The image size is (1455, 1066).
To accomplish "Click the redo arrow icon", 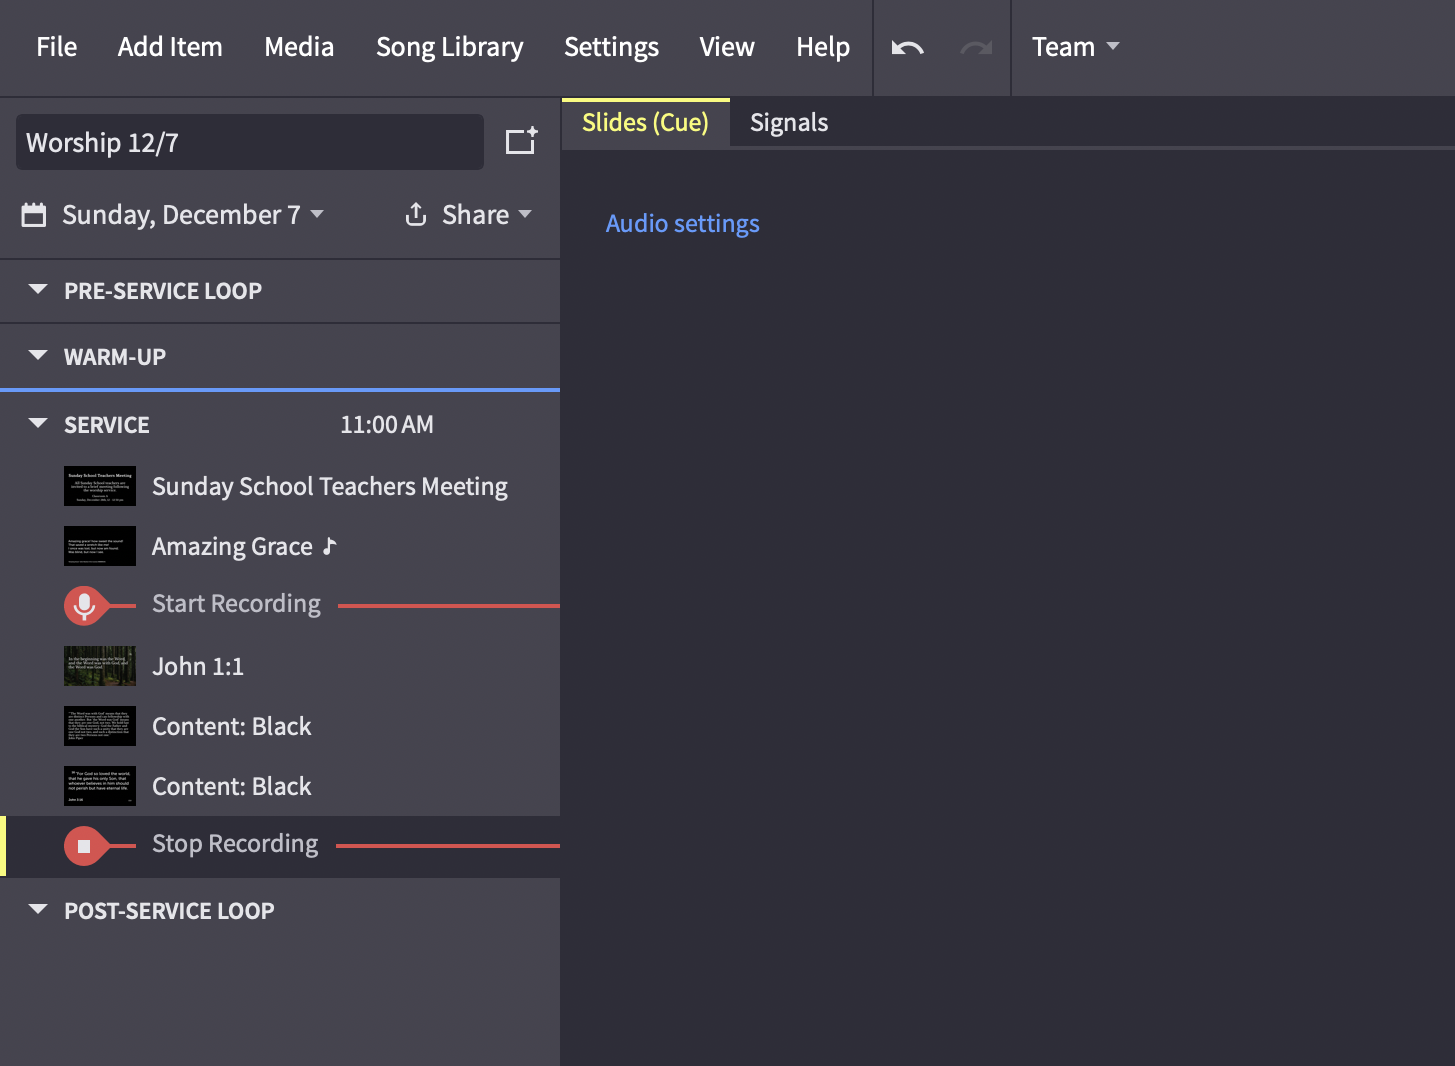I will [976, 48].
